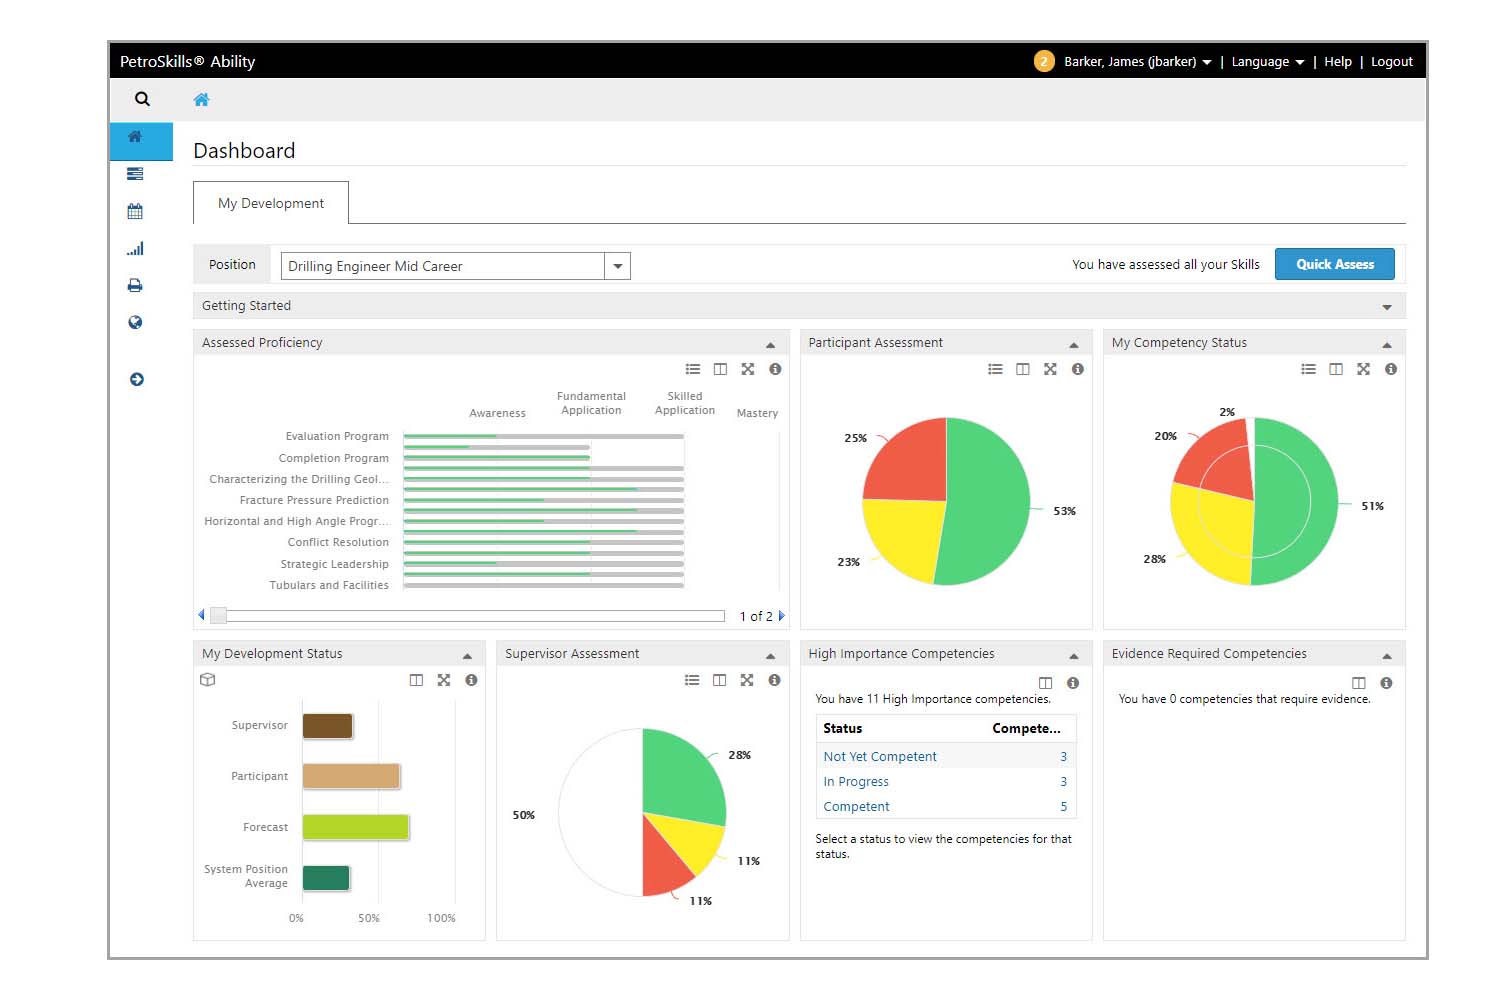Click the globe icon in left sidebar
This screenshot has width=1500, height=1000.
[x=135, y=322]
